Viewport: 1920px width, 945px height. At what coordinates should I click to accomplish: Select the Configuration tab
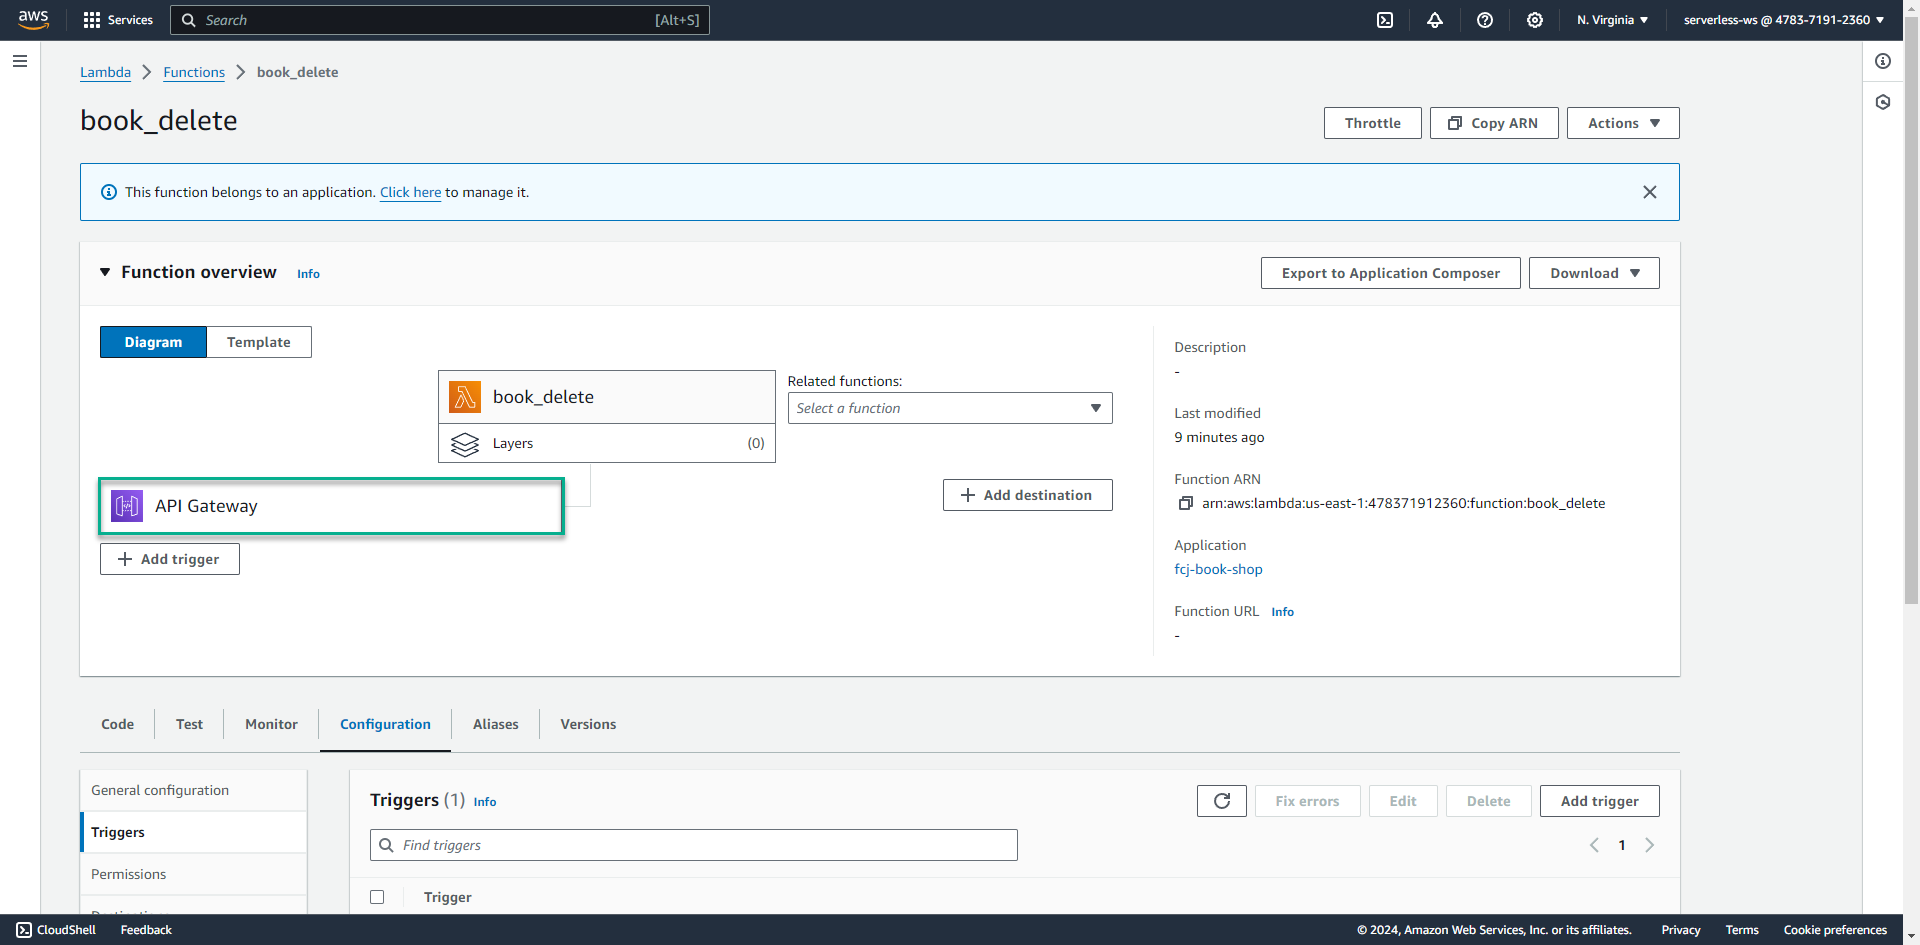point(385,724)
